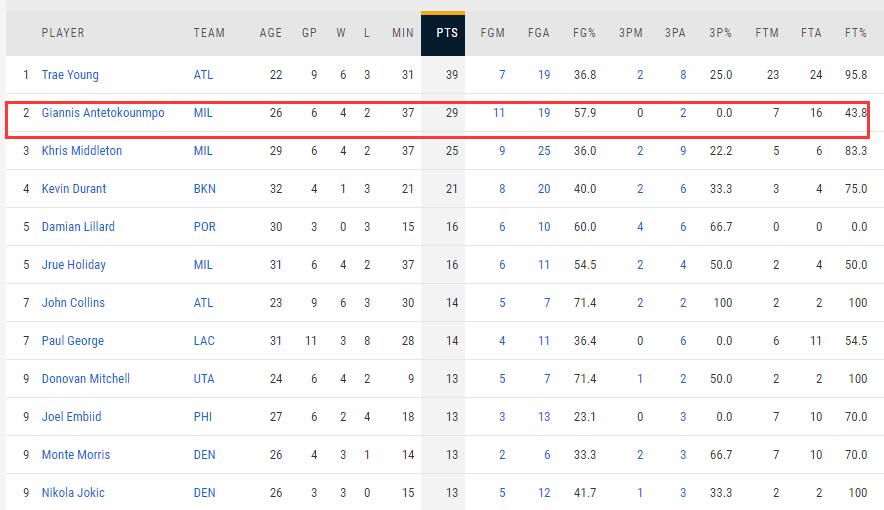
Task: Open UTA team link for Donovan Mitchell
Action: point(204,379)
